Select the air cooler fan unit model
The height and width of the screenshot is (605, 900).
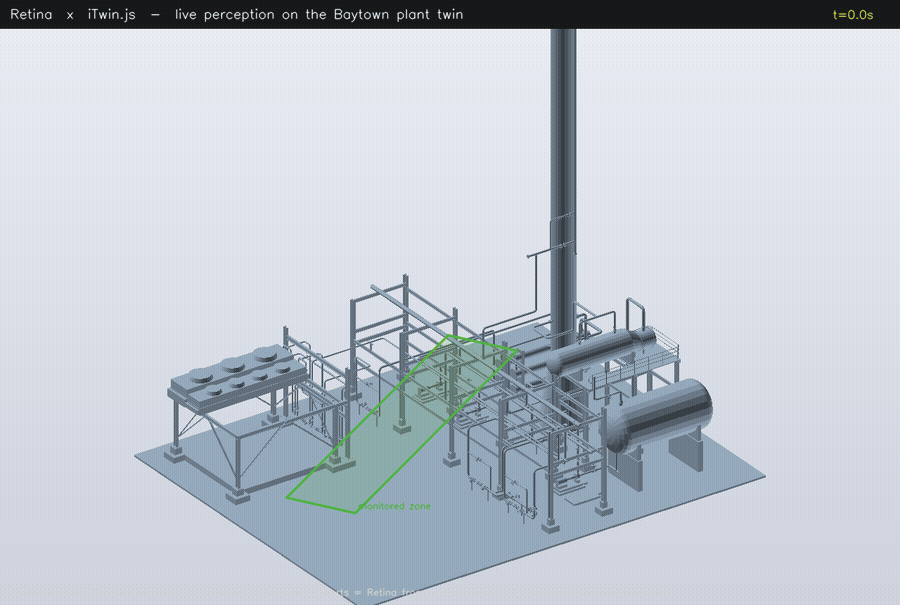pos(238,377)
